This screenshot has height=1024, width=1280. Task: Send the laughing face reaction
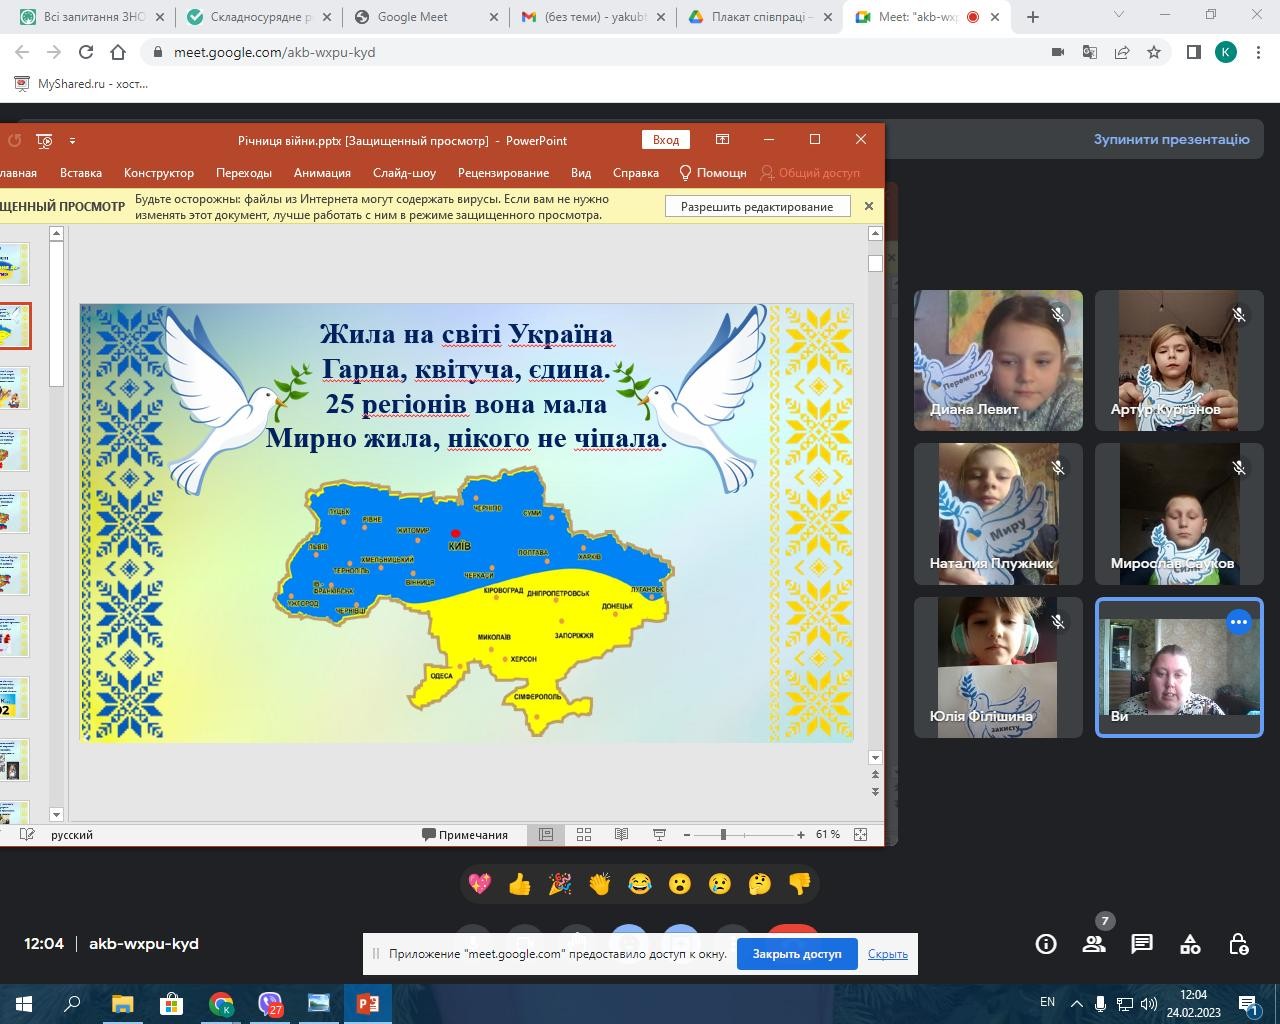pos(640,884)
